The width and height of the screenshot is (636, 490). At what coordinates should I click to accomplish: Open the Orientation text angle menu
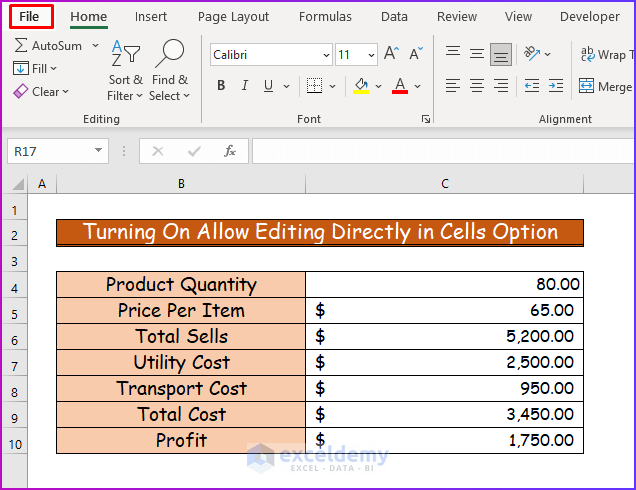536,54
